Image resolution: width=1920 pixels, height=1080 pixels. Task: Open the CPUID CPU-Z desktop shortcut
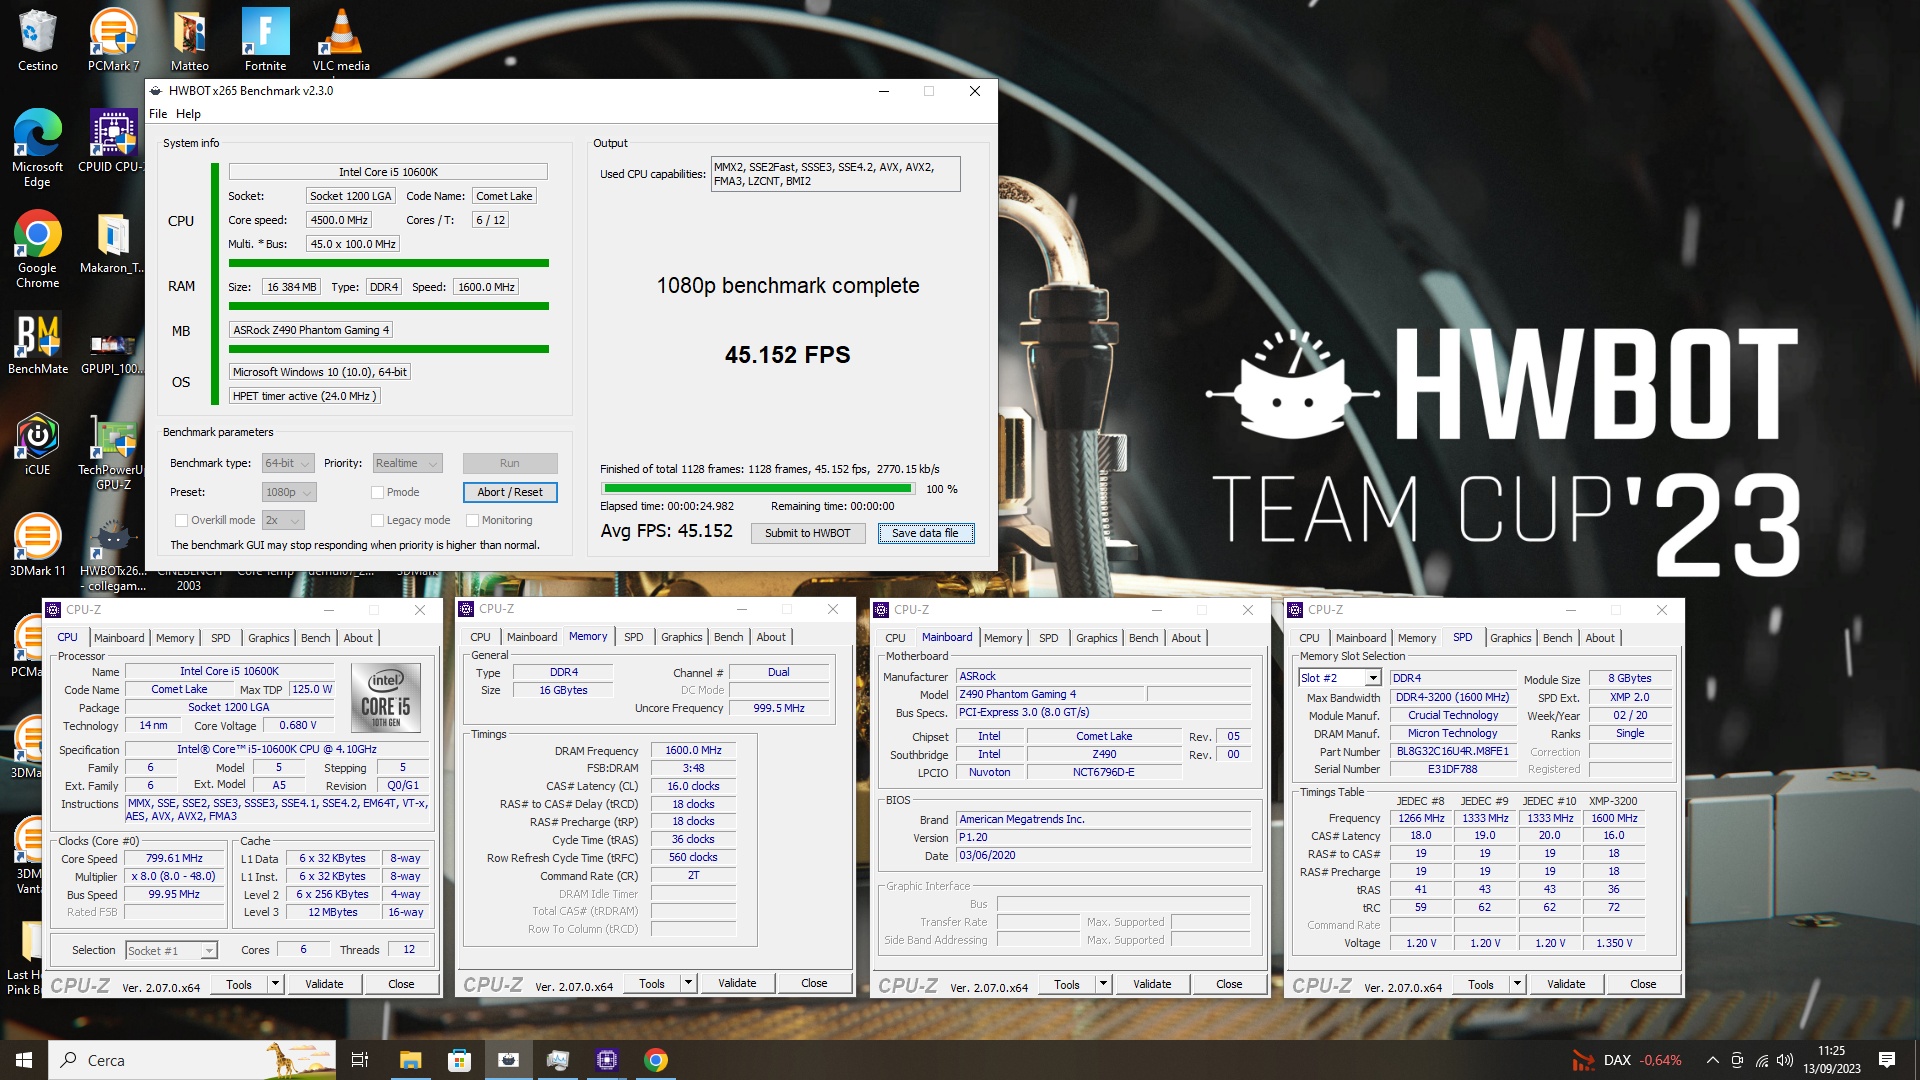[113, 141]
